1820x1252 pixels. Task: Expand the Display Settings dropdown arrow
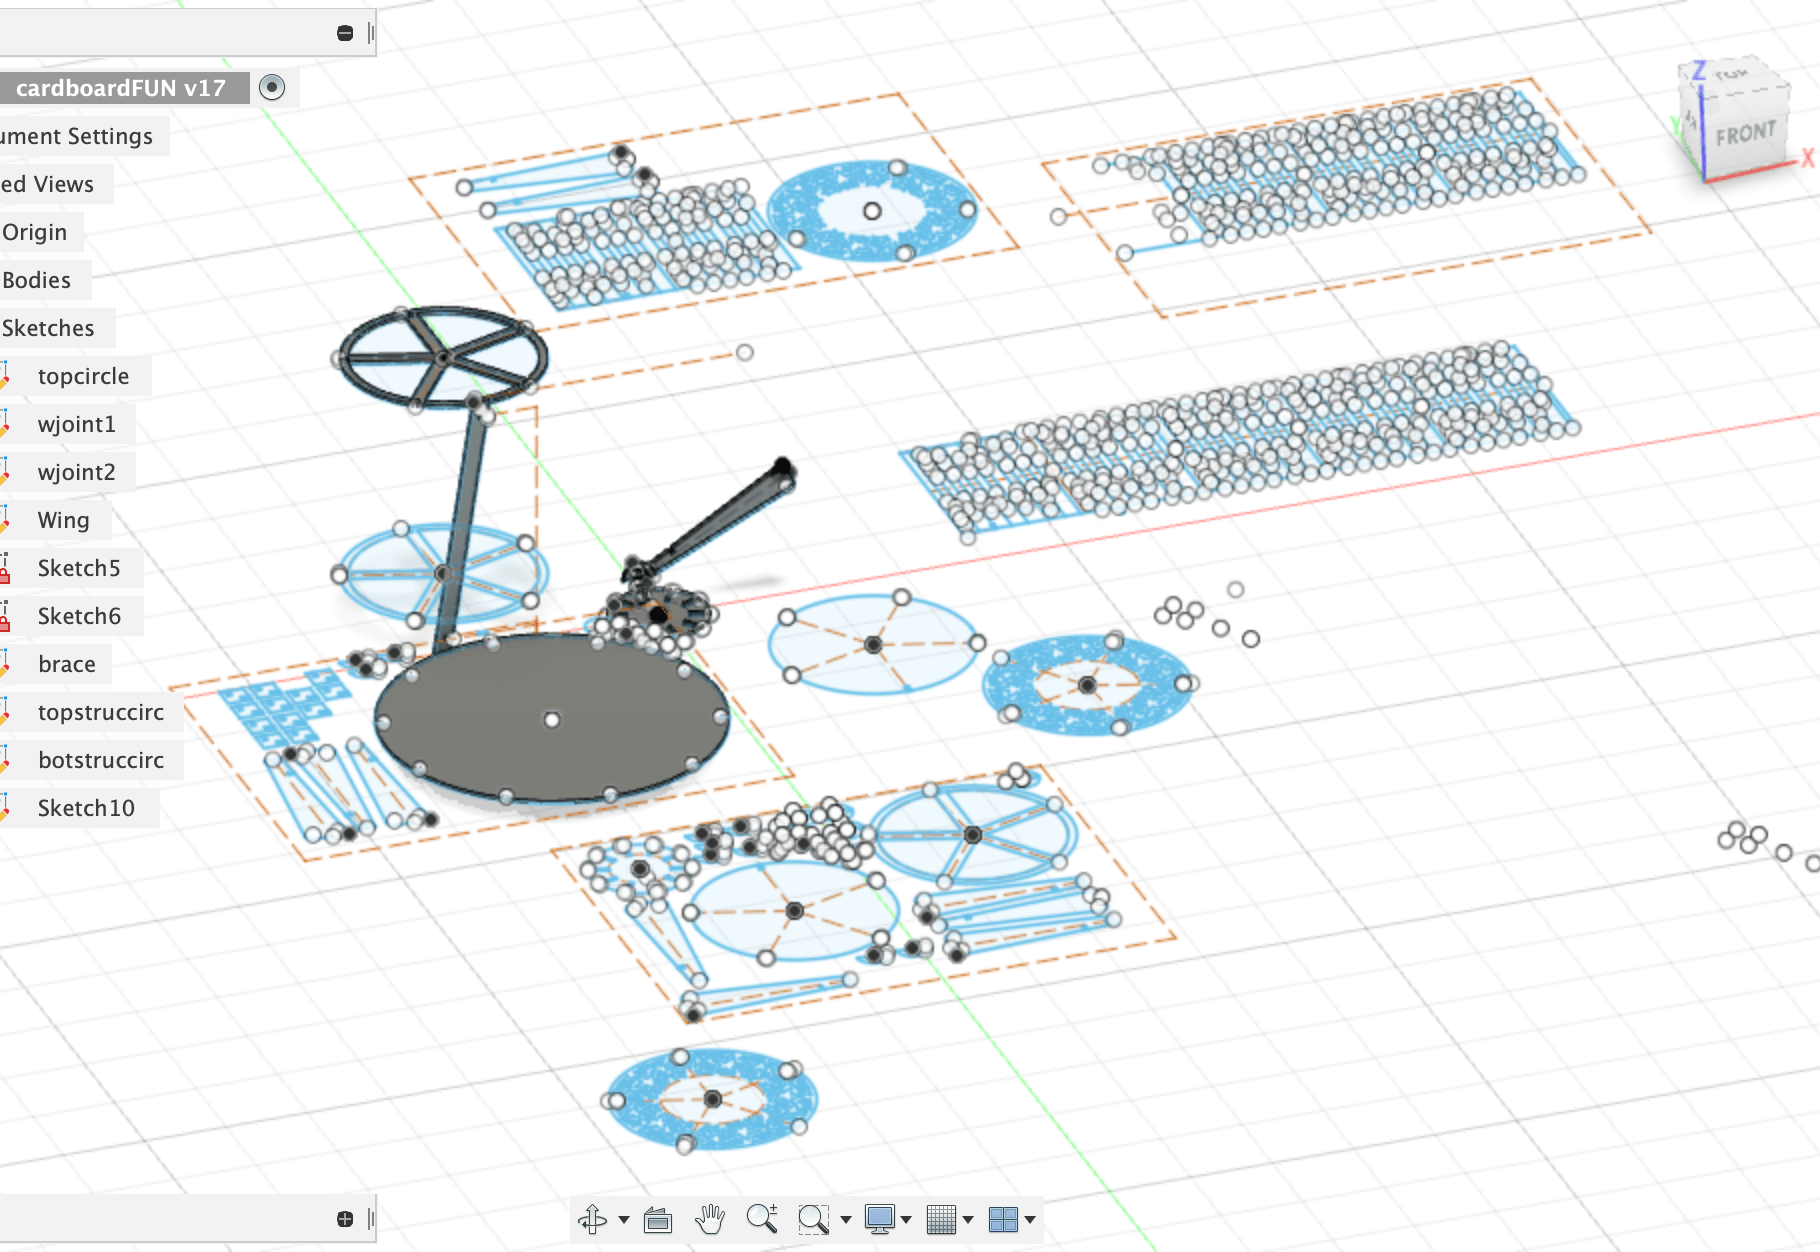click(906, 1220)
